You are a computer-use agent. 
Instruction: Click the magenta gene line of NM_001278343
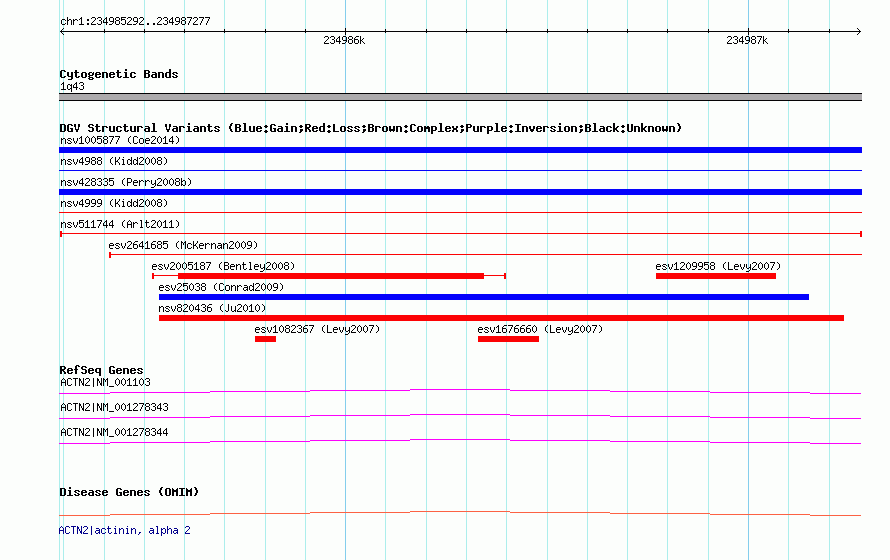460,416
